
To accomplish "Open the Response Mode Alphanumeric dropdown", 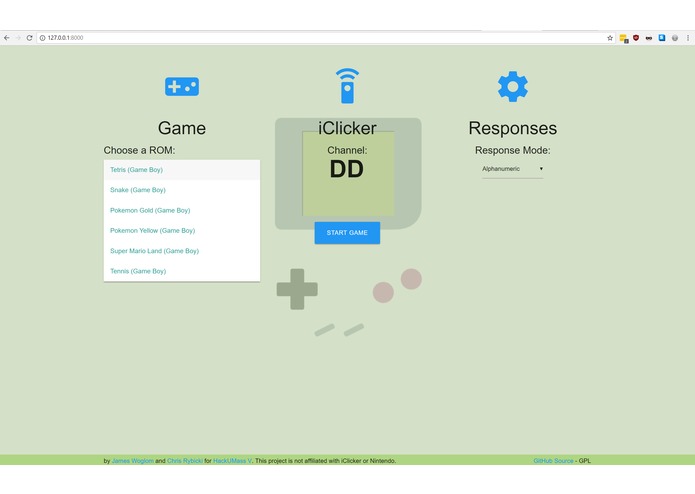I will [x=512, y=169].
